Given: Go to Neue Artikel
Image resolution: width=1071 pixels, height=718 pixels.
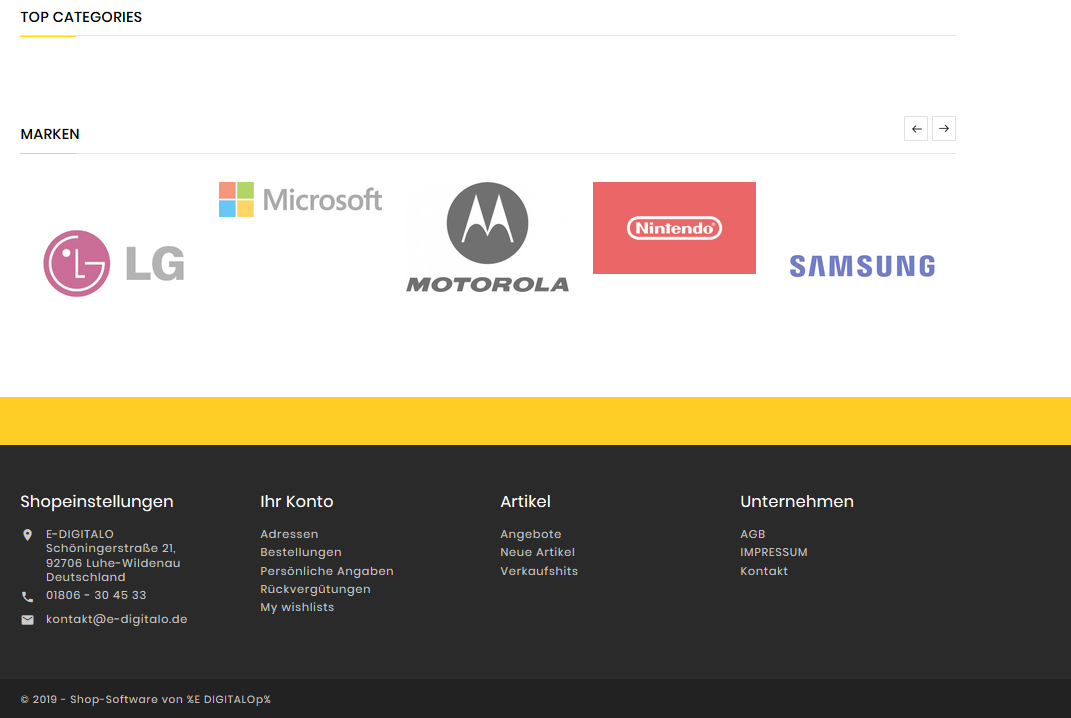Looking at the screenshot, I should pos(538,552).
